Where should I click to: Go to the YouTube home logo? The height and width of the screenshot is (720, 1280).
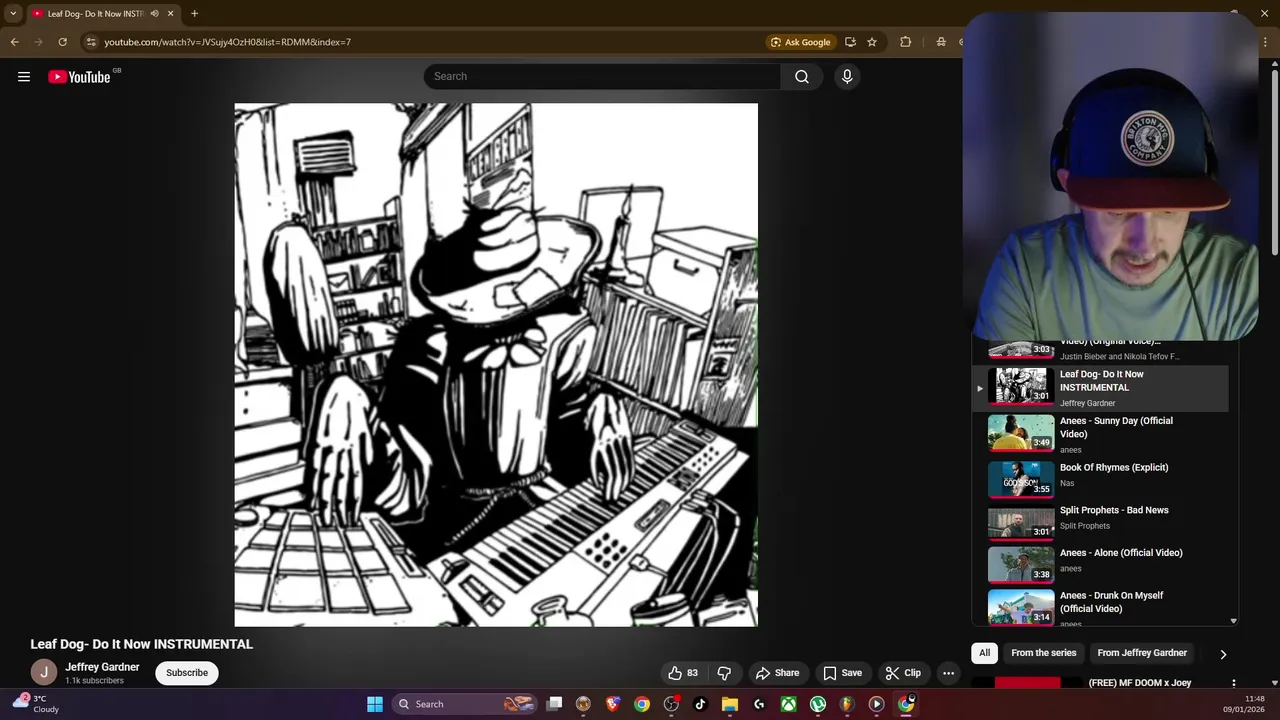79,77
